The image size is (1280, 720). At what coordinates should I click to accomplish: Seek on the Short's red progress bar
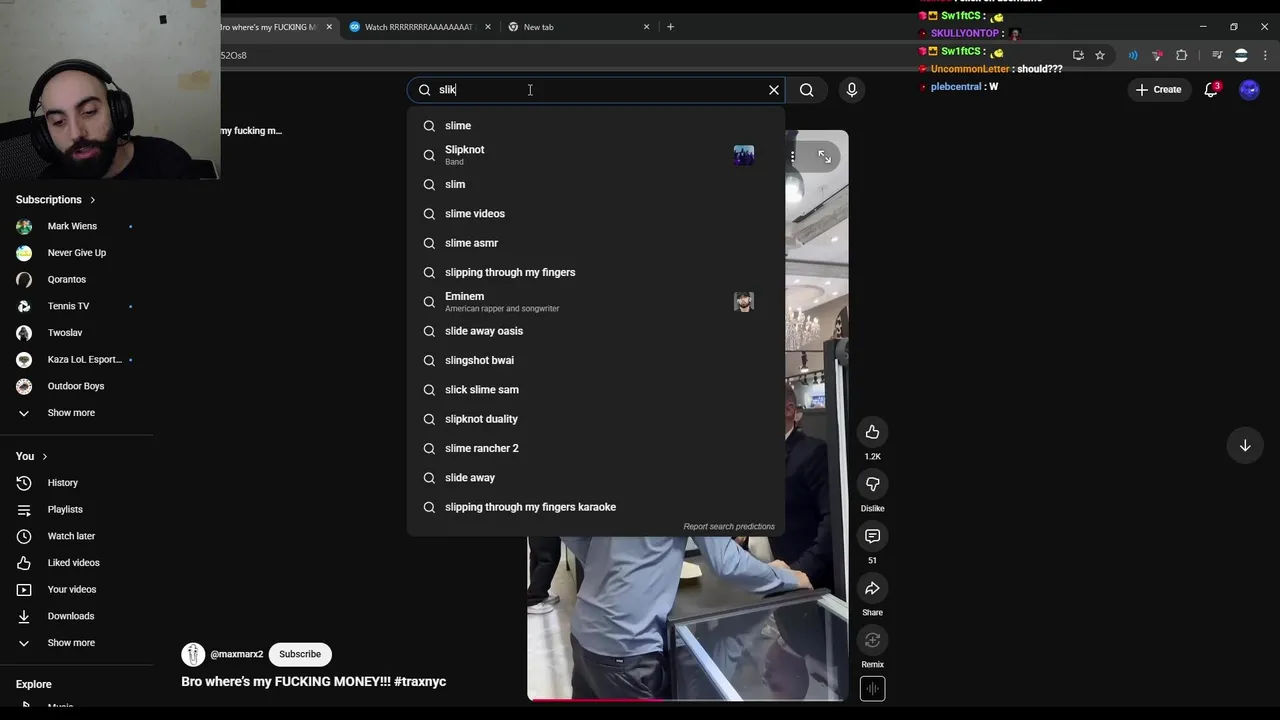point(687,699)
